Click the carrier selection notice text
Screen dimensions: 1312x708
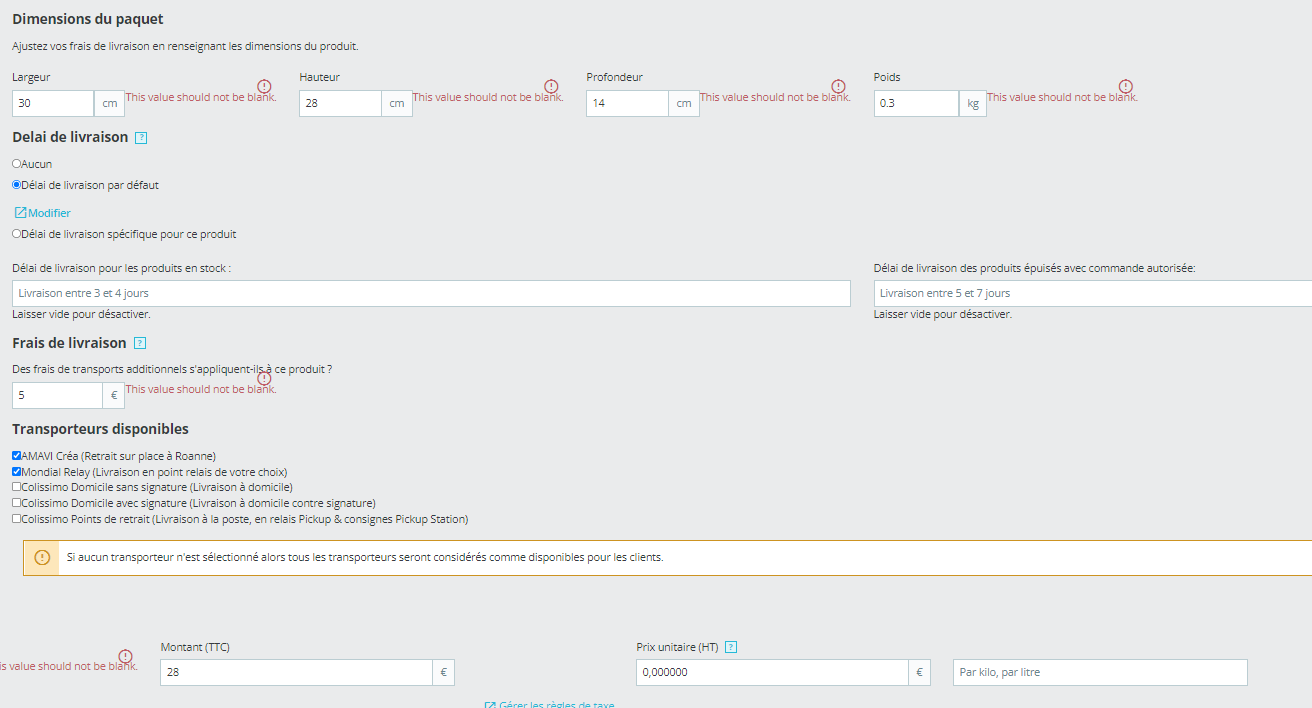(365, 557)
